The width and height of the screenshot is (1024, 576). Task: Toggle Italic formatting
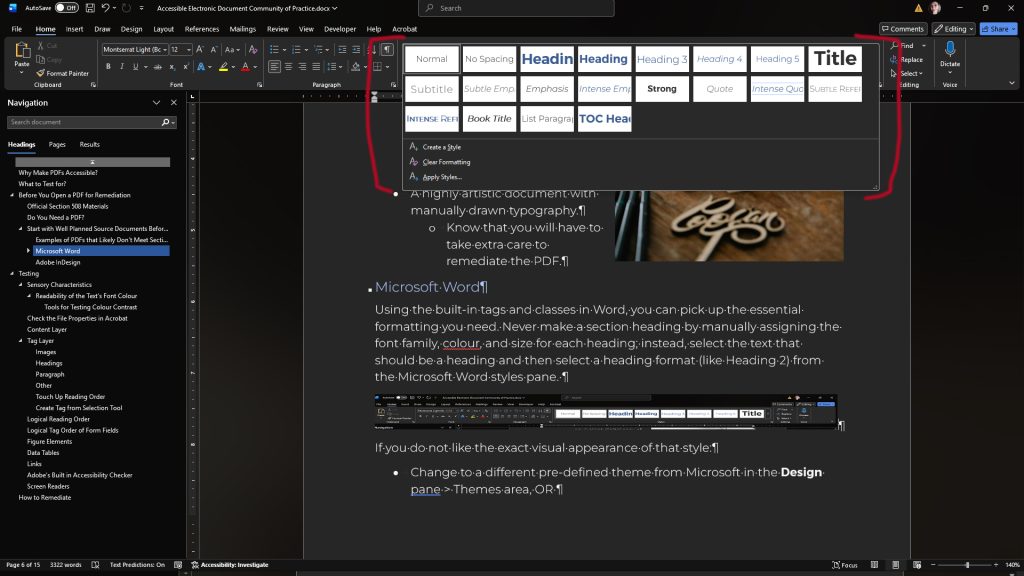pyautogui.click(x=121, y=67)
